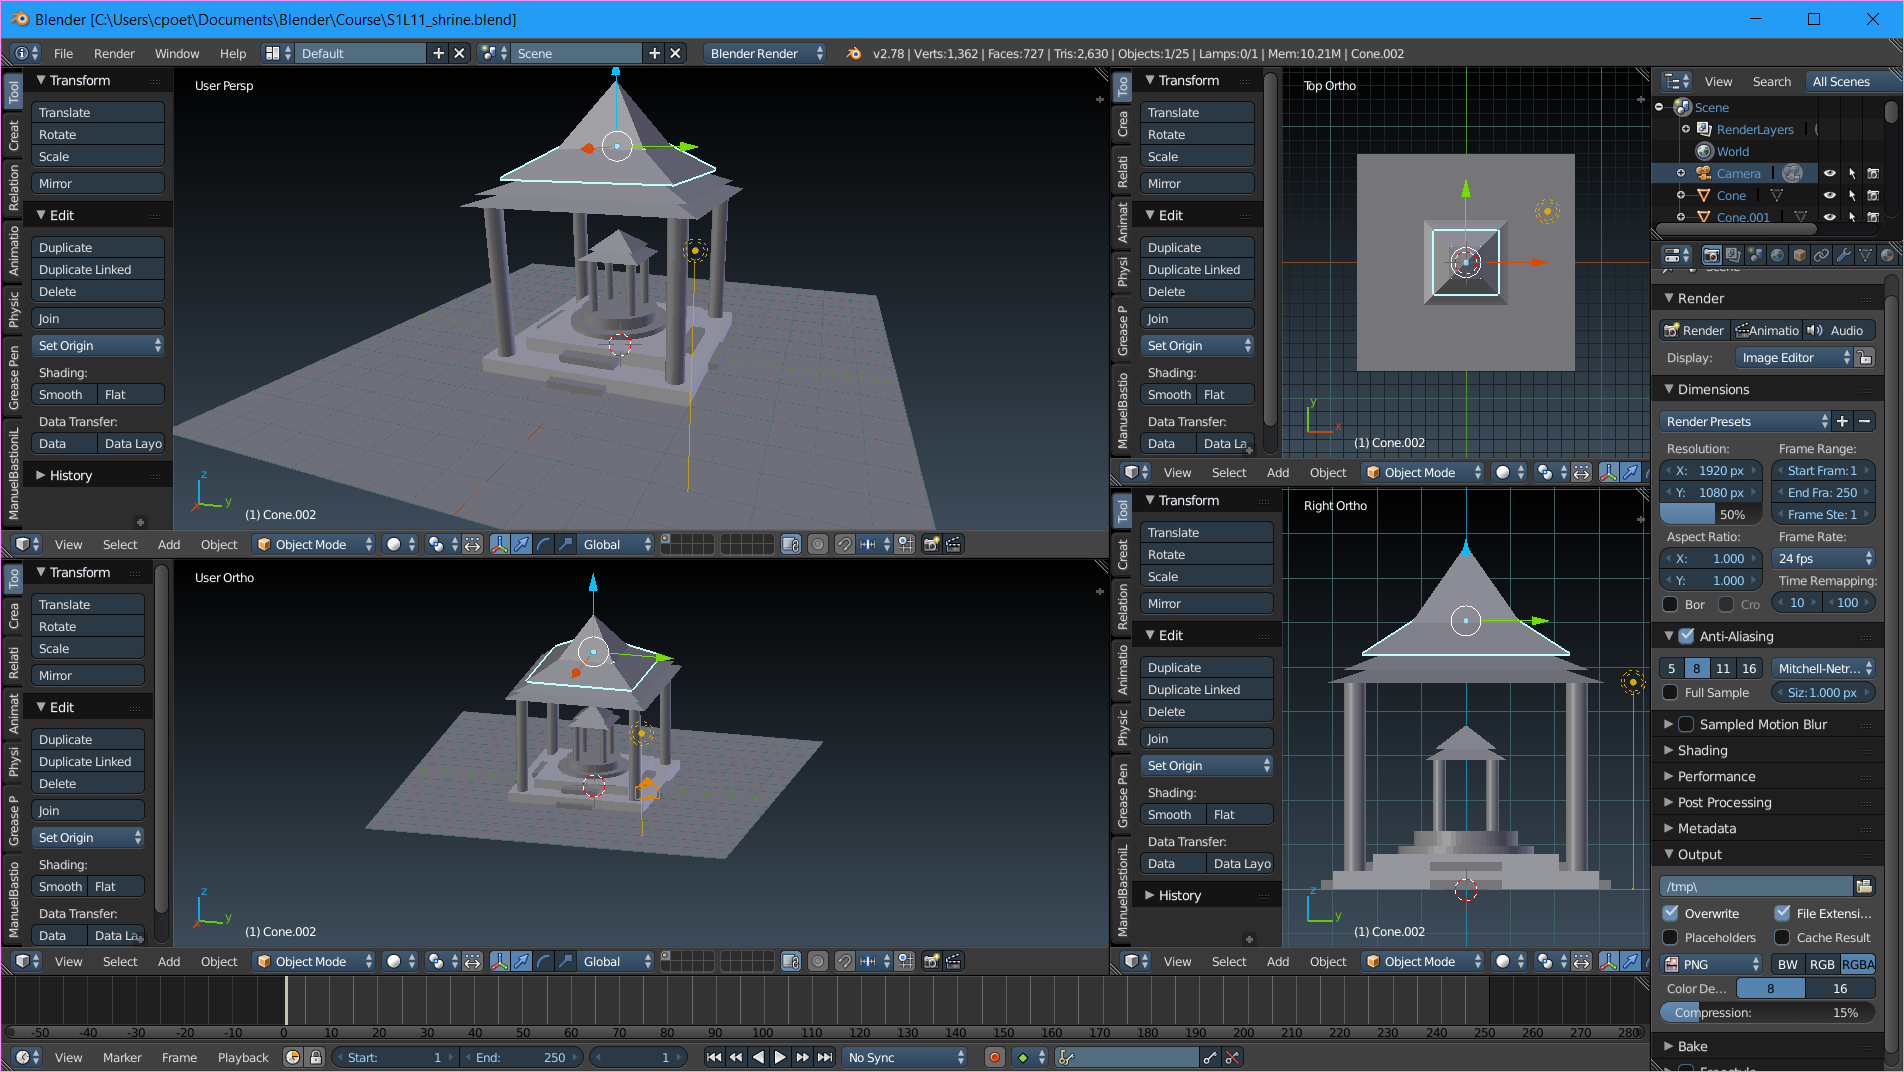Image resolution: width=1904 pixels, height=1072 pixels.
Task: Toggle the Overwrite checkbox
Action: [x=1670, y=913]
